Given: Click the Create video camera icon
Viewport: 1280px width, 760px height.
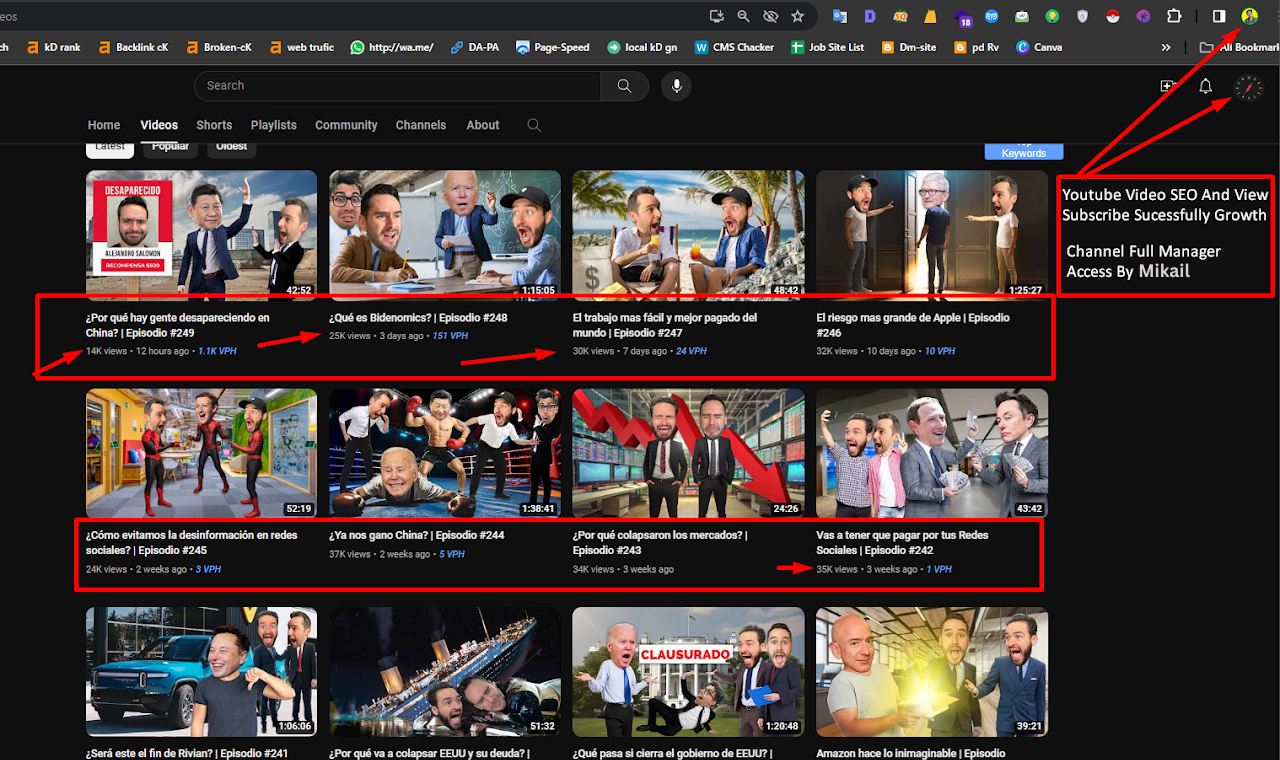Looking at the screenshot, I should pos(1167,87).
